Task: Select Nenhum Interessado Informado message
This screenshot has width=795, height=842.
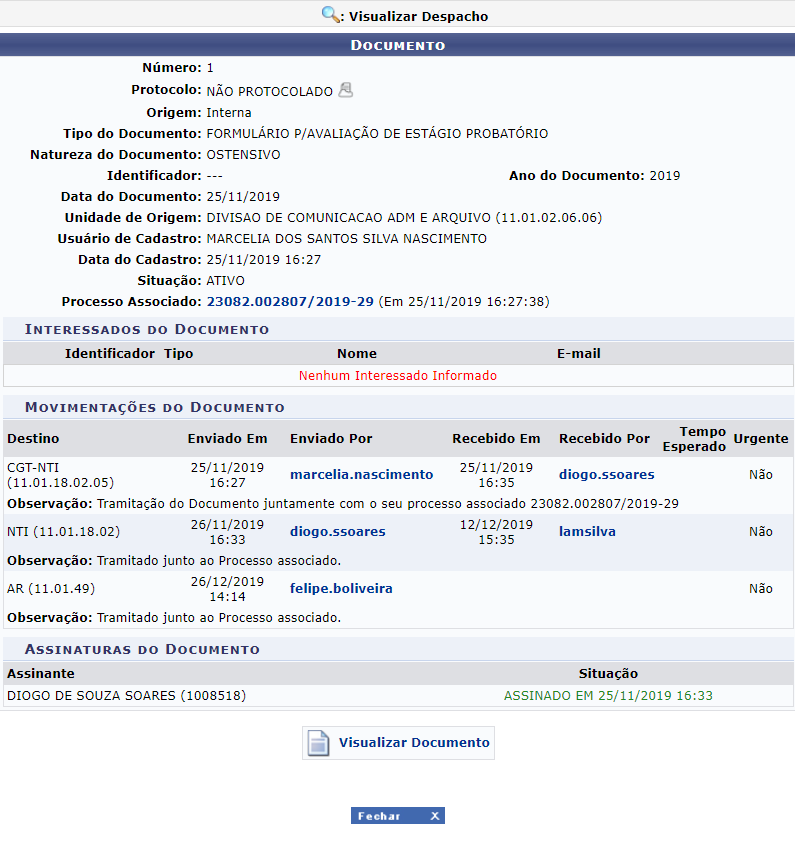Action: tap(398, 376)
